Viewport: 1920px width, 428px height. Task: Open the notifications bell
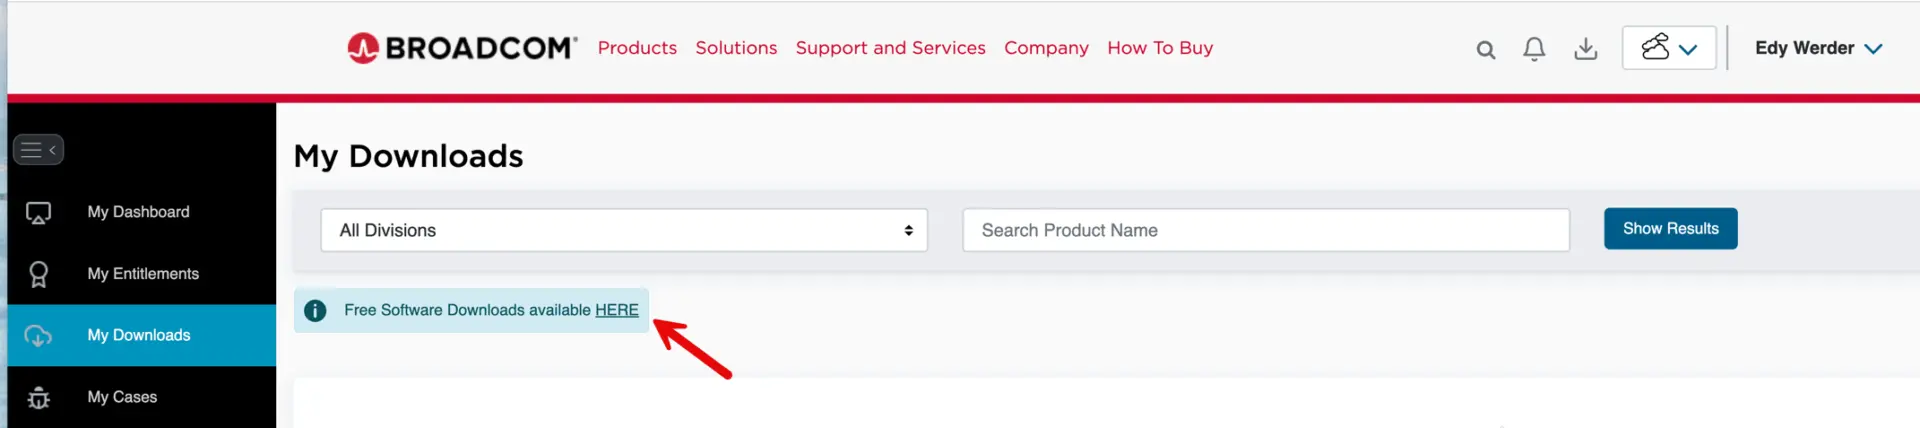point(1534,49)
